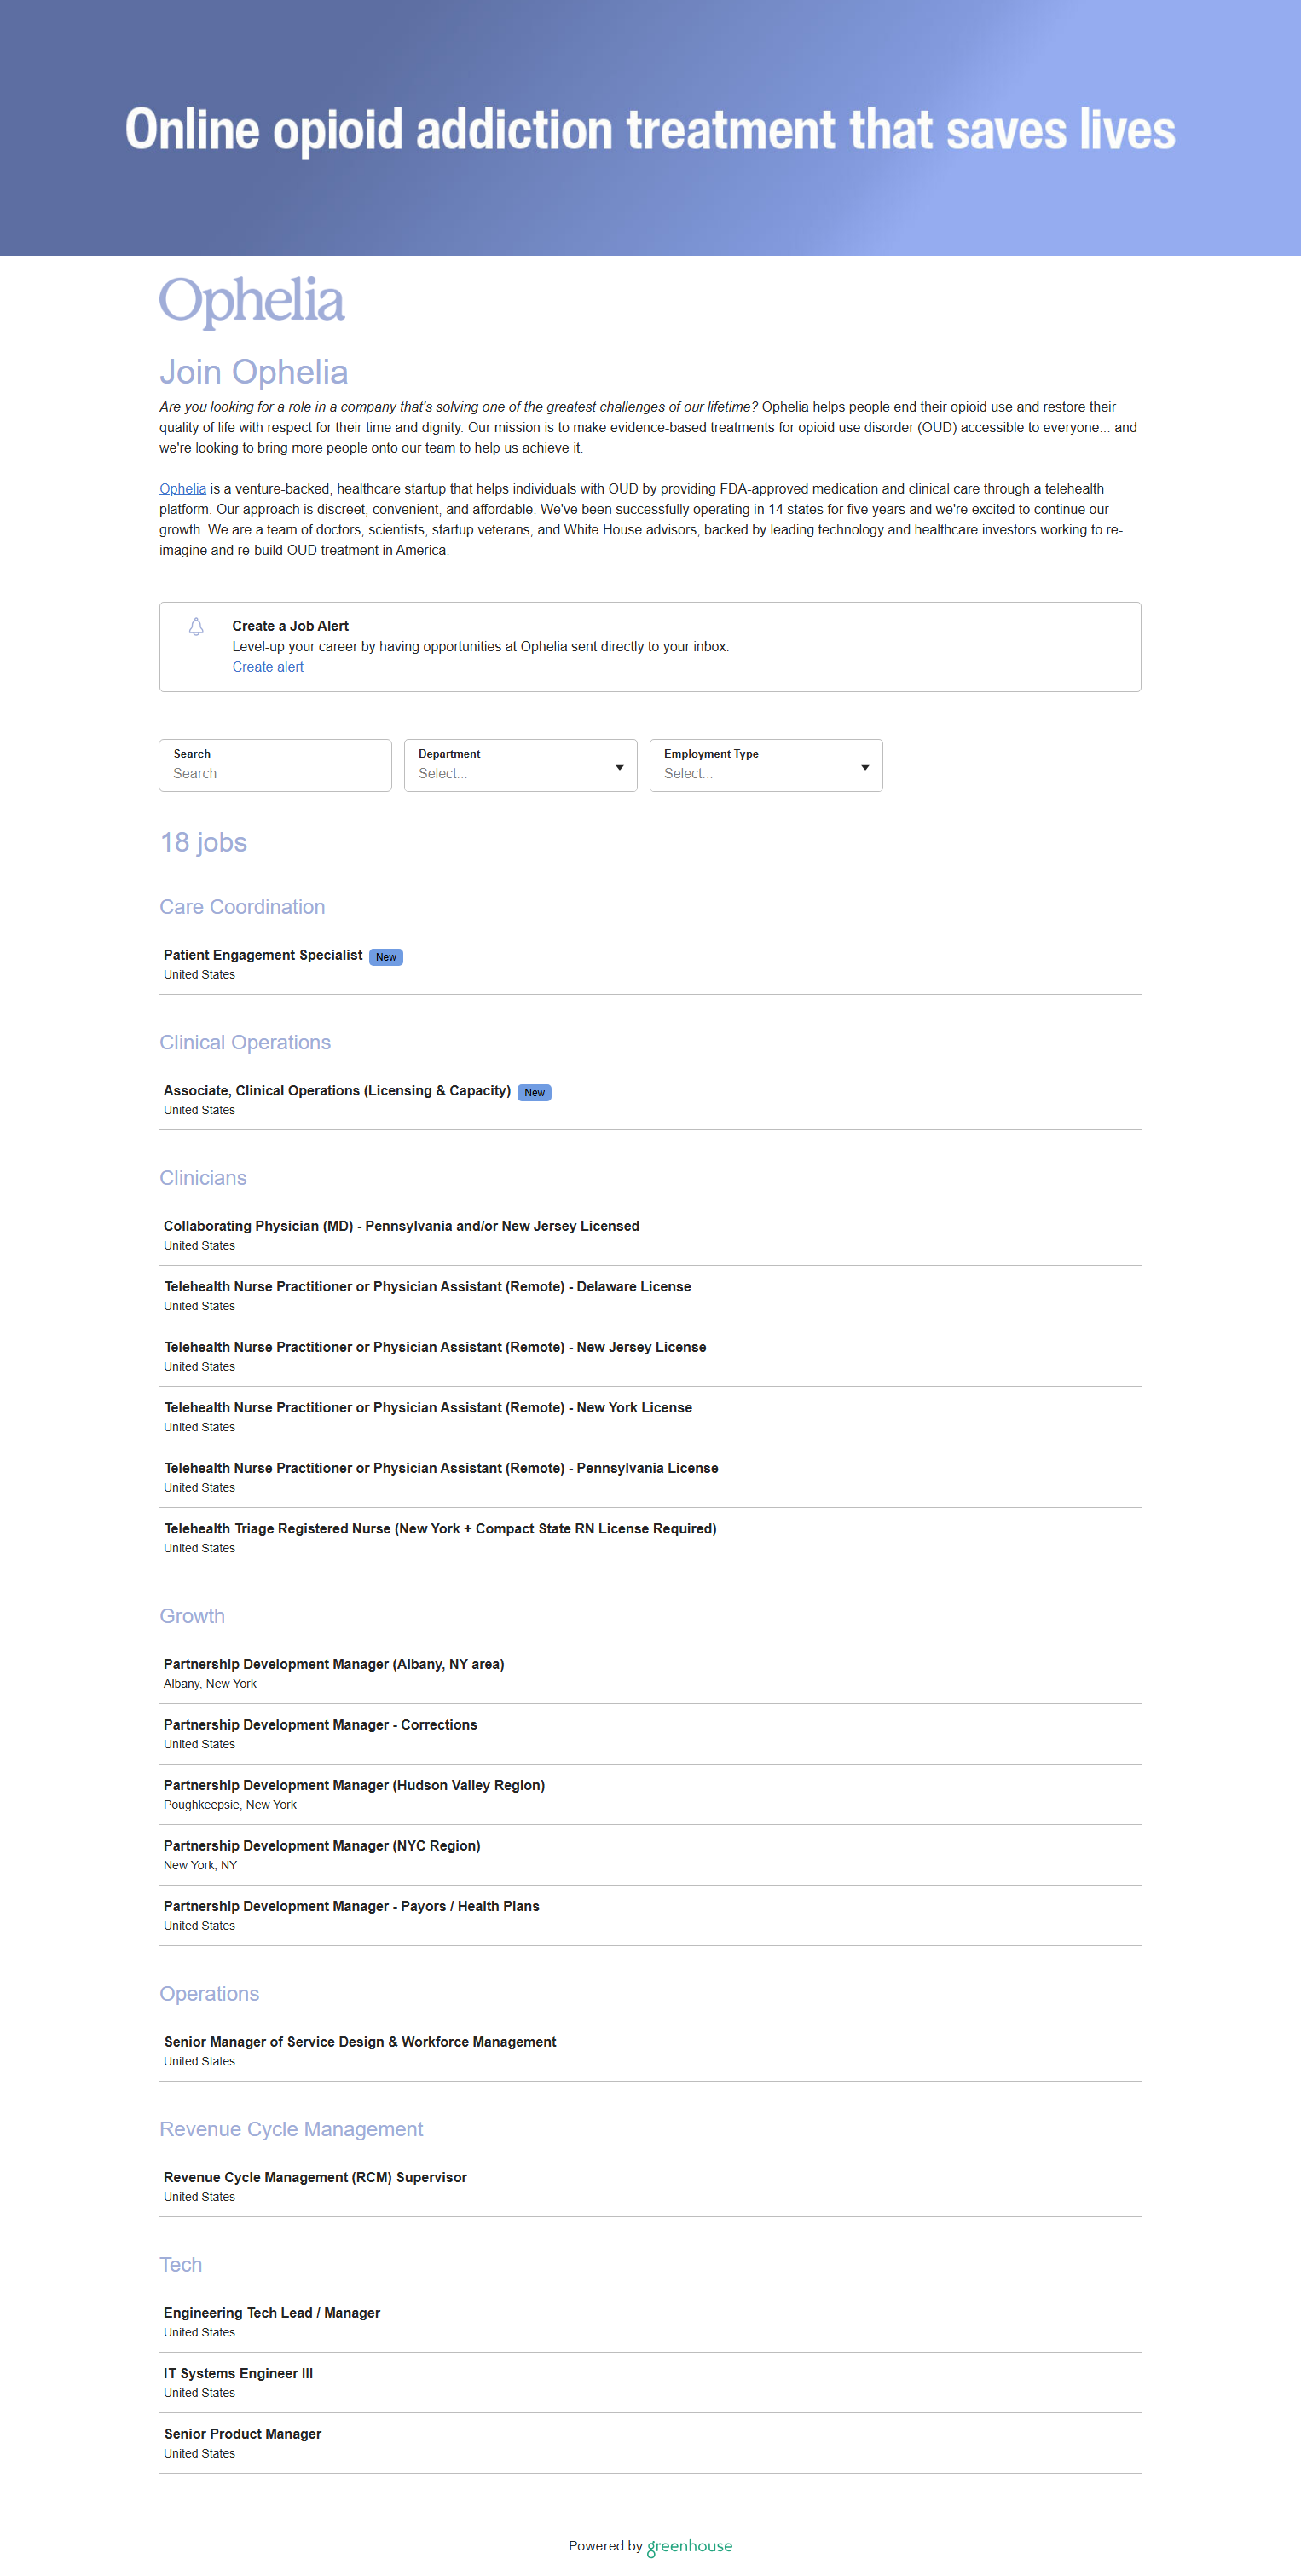This screenshot has height=2576, width=1301.
Task: Click the New badge beside Associate, Clinical Operations
Action: tap(535, 1092)
